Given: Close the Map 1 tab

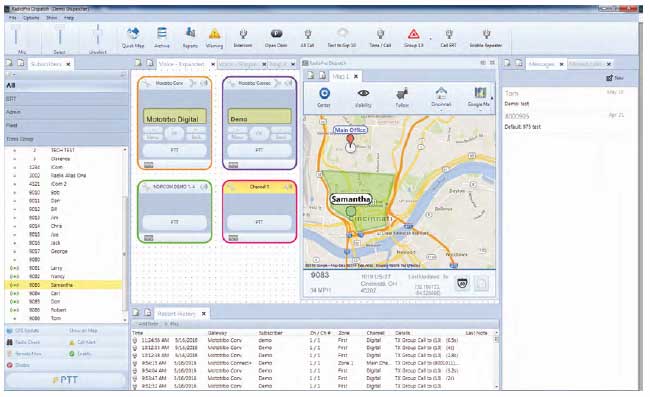Looking at the screenshot, I should click(356, 76).
